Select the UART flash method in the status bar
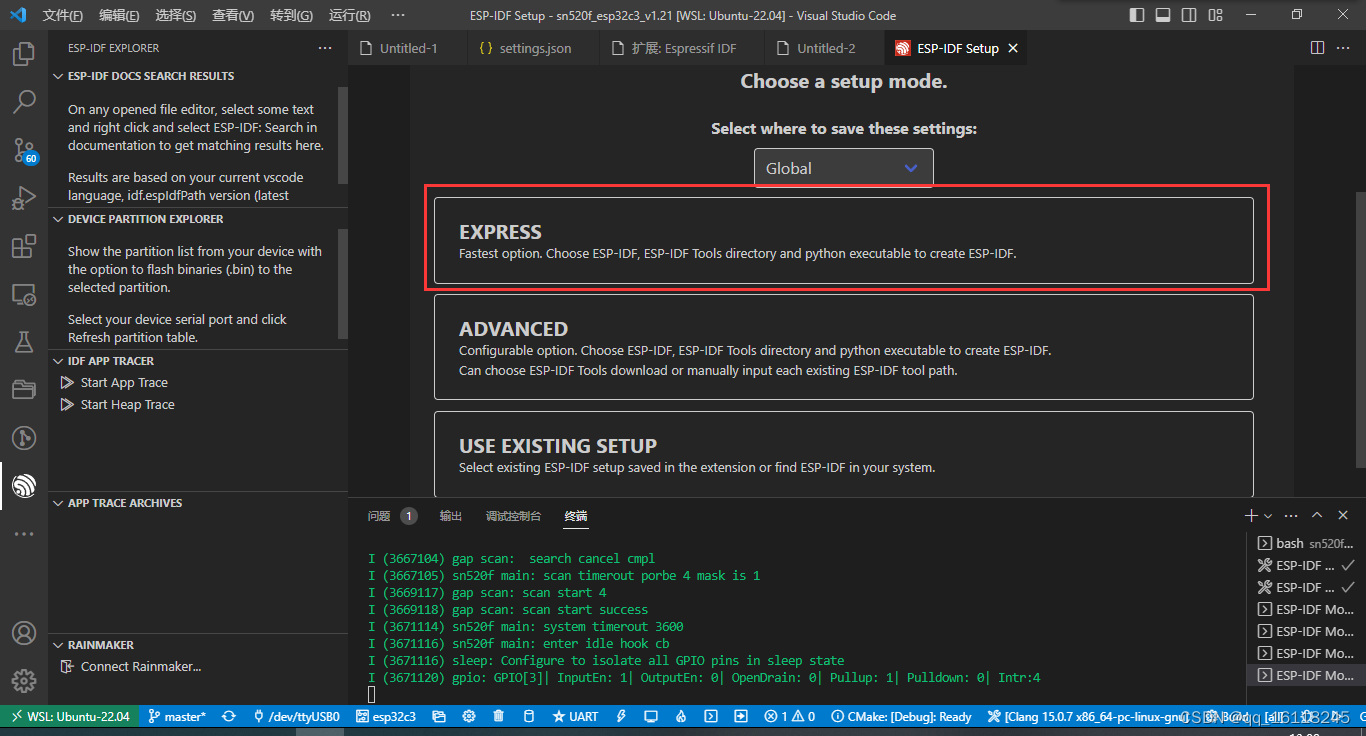This screenshot has width=1366, height=736. pyautogui.click(x=575, y=717)
